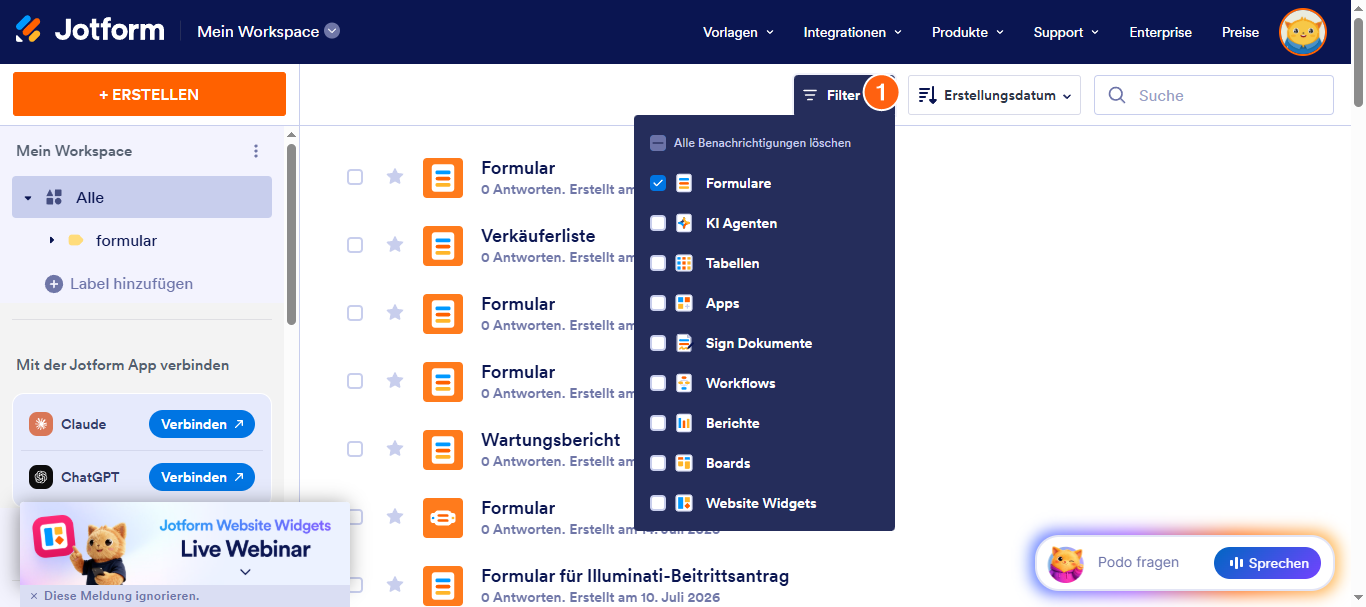Click the Verkäuferliste form icon
Image resolution: width=1366 pixels, height=607 pixels.
click(443, 246)
